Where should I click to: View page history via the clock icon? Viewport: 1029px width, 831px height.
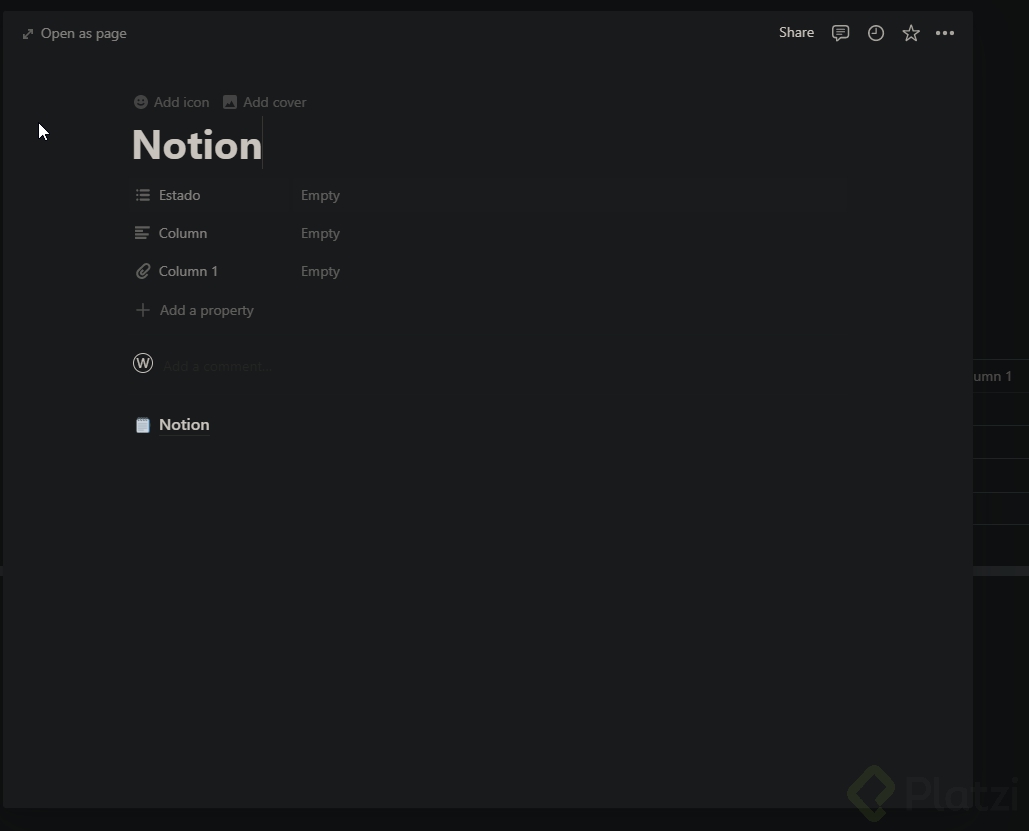click(x=876, y=33)
